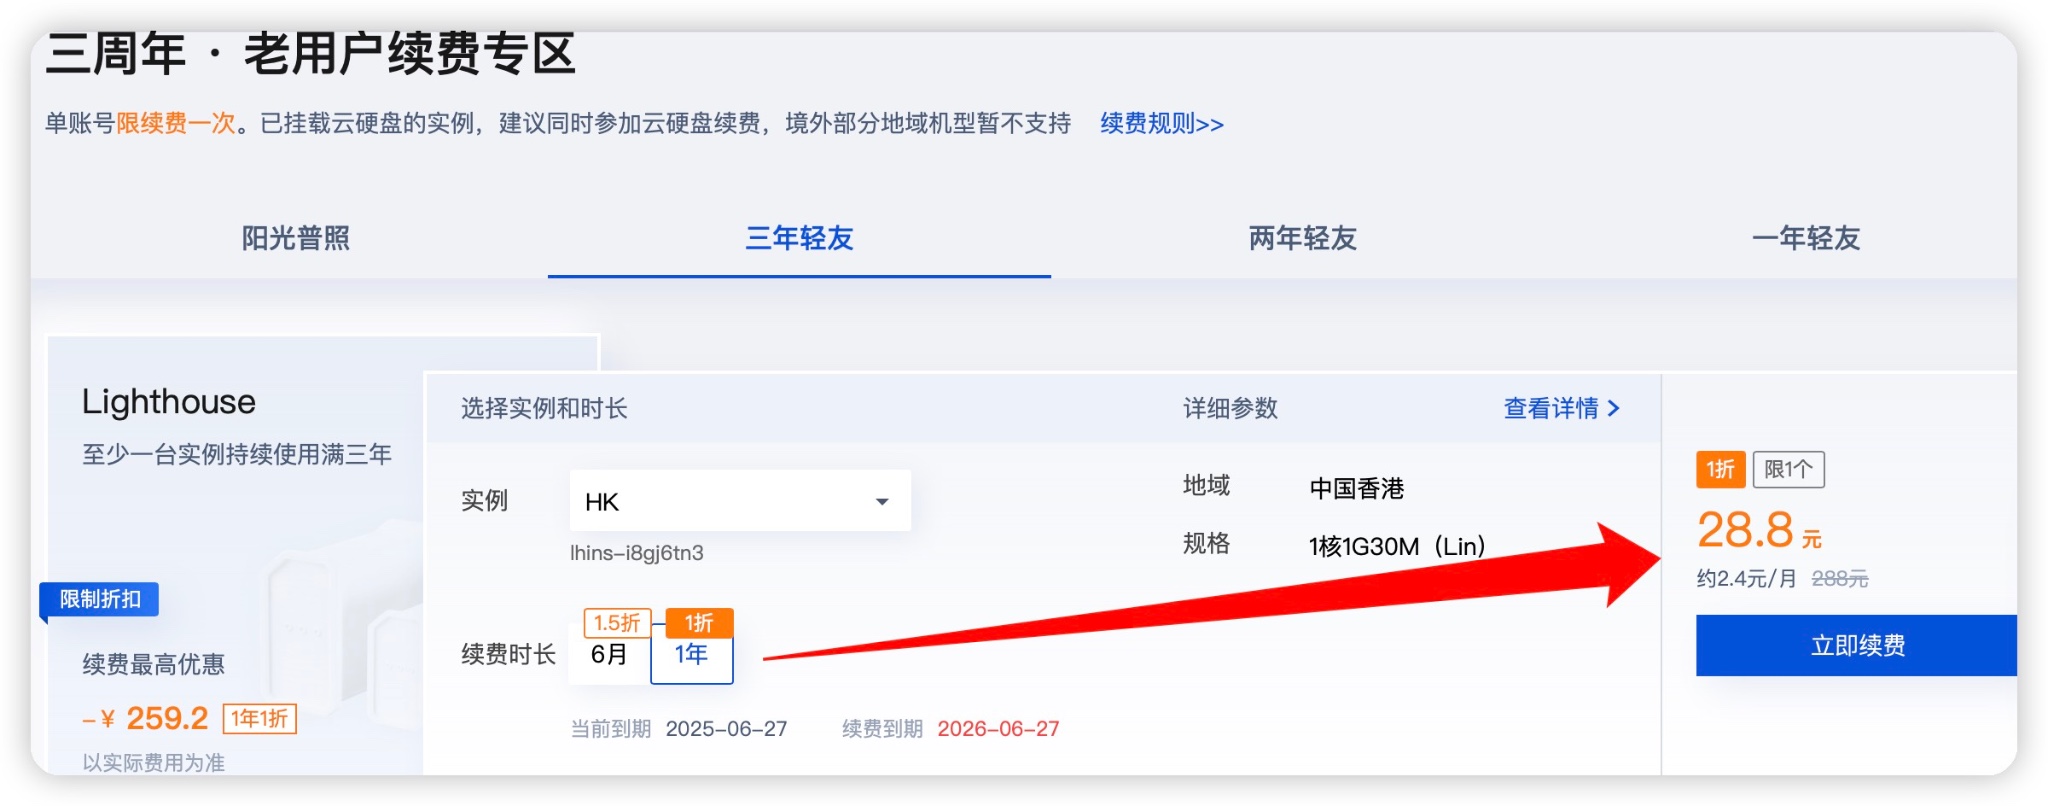The width and height of the screenshot is (2048, 806).
Task: Click the 28.8 元 price
Action: point(1759,530)
